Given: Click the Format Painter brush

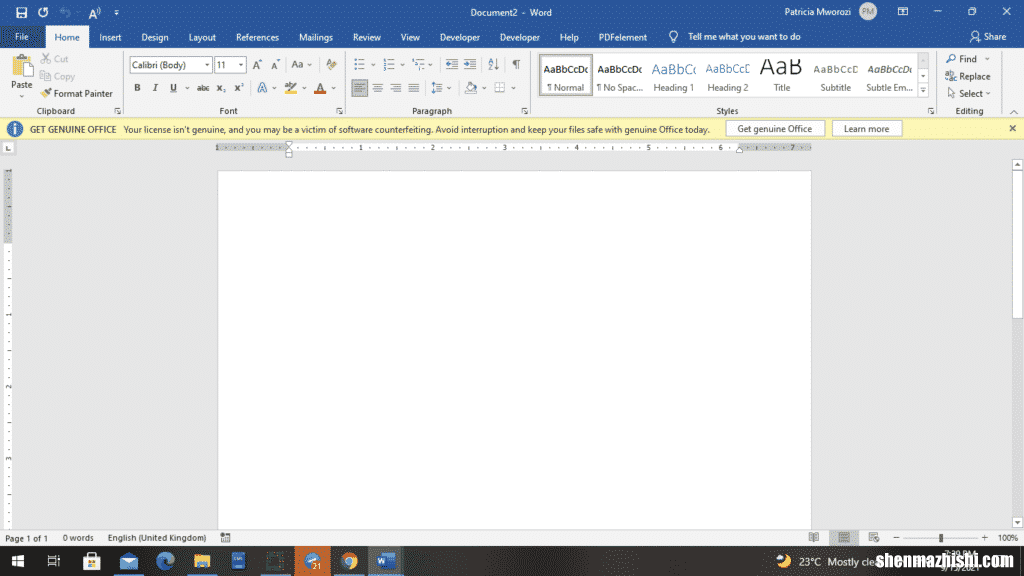Looking at the screenshot, I should 46,93.
